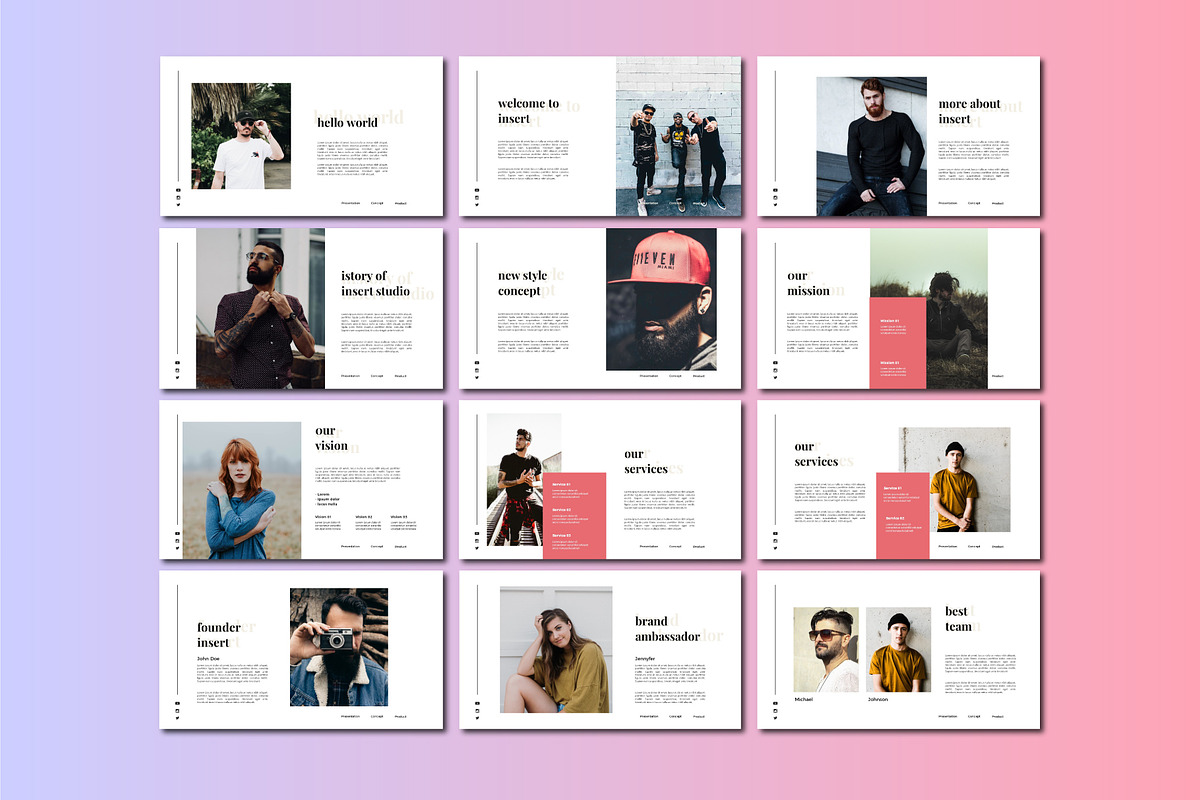
Task: Click YouTube icon on our vision slide
Action: (x=178, y=534)
